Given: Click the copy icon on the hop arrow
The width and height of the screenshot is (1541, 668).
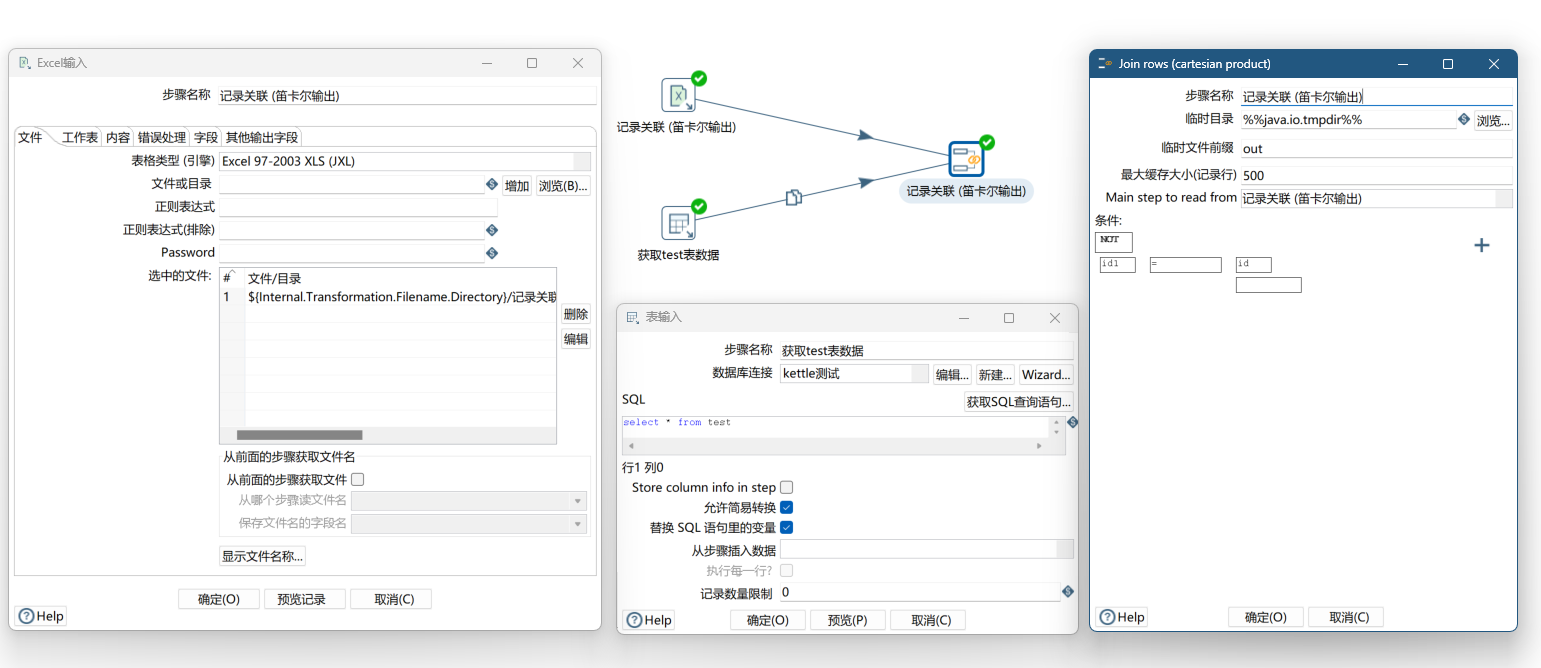Looking at the screenshot, I should (x=793, y=197).
